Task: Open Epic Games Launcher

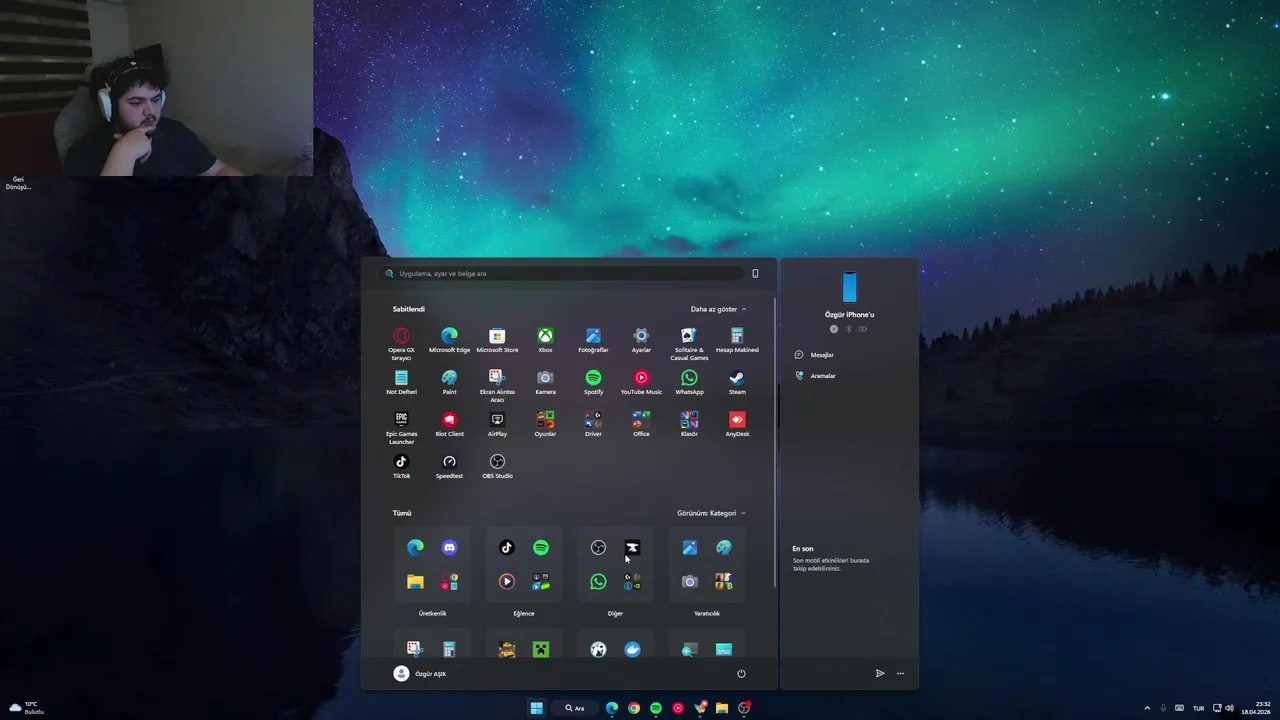Action: click(401, 427)
